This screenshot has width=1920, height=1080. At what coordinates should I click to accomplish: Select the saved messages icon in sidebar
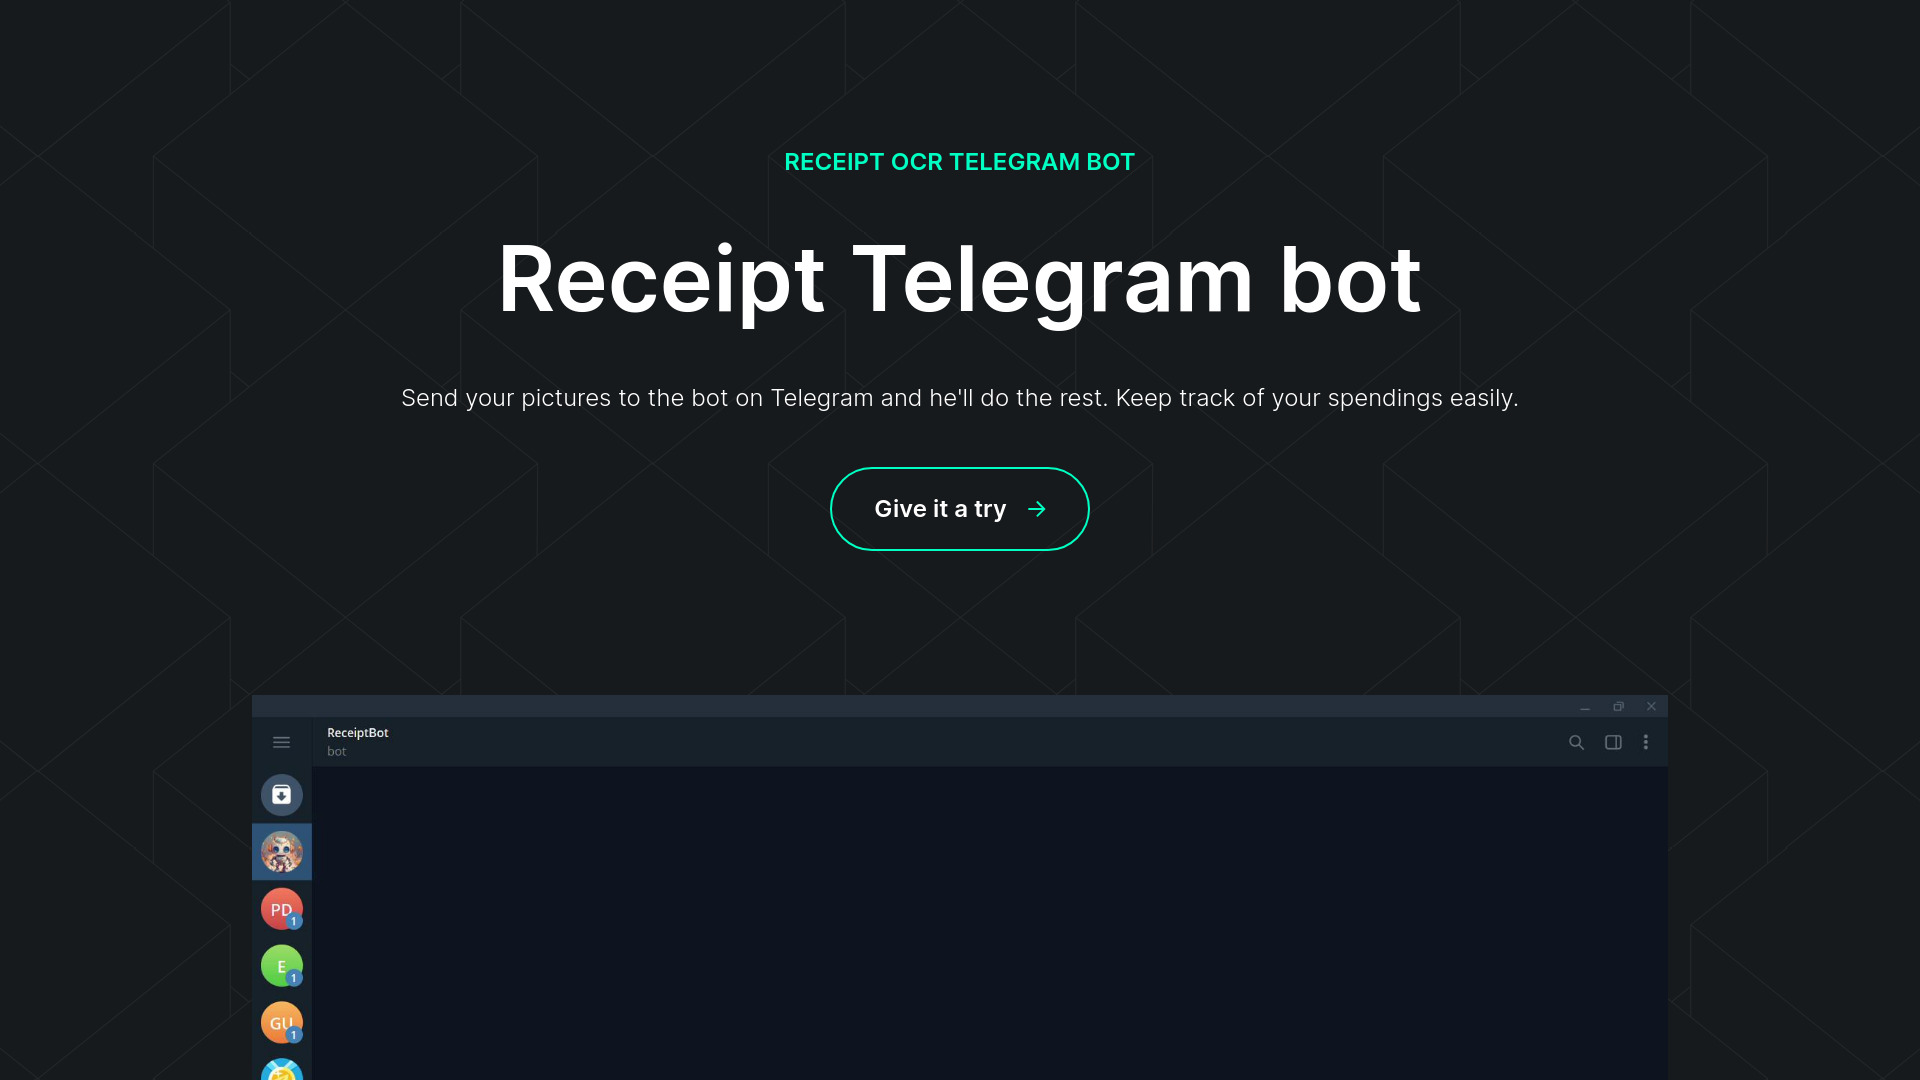click(x=281, y=795)
